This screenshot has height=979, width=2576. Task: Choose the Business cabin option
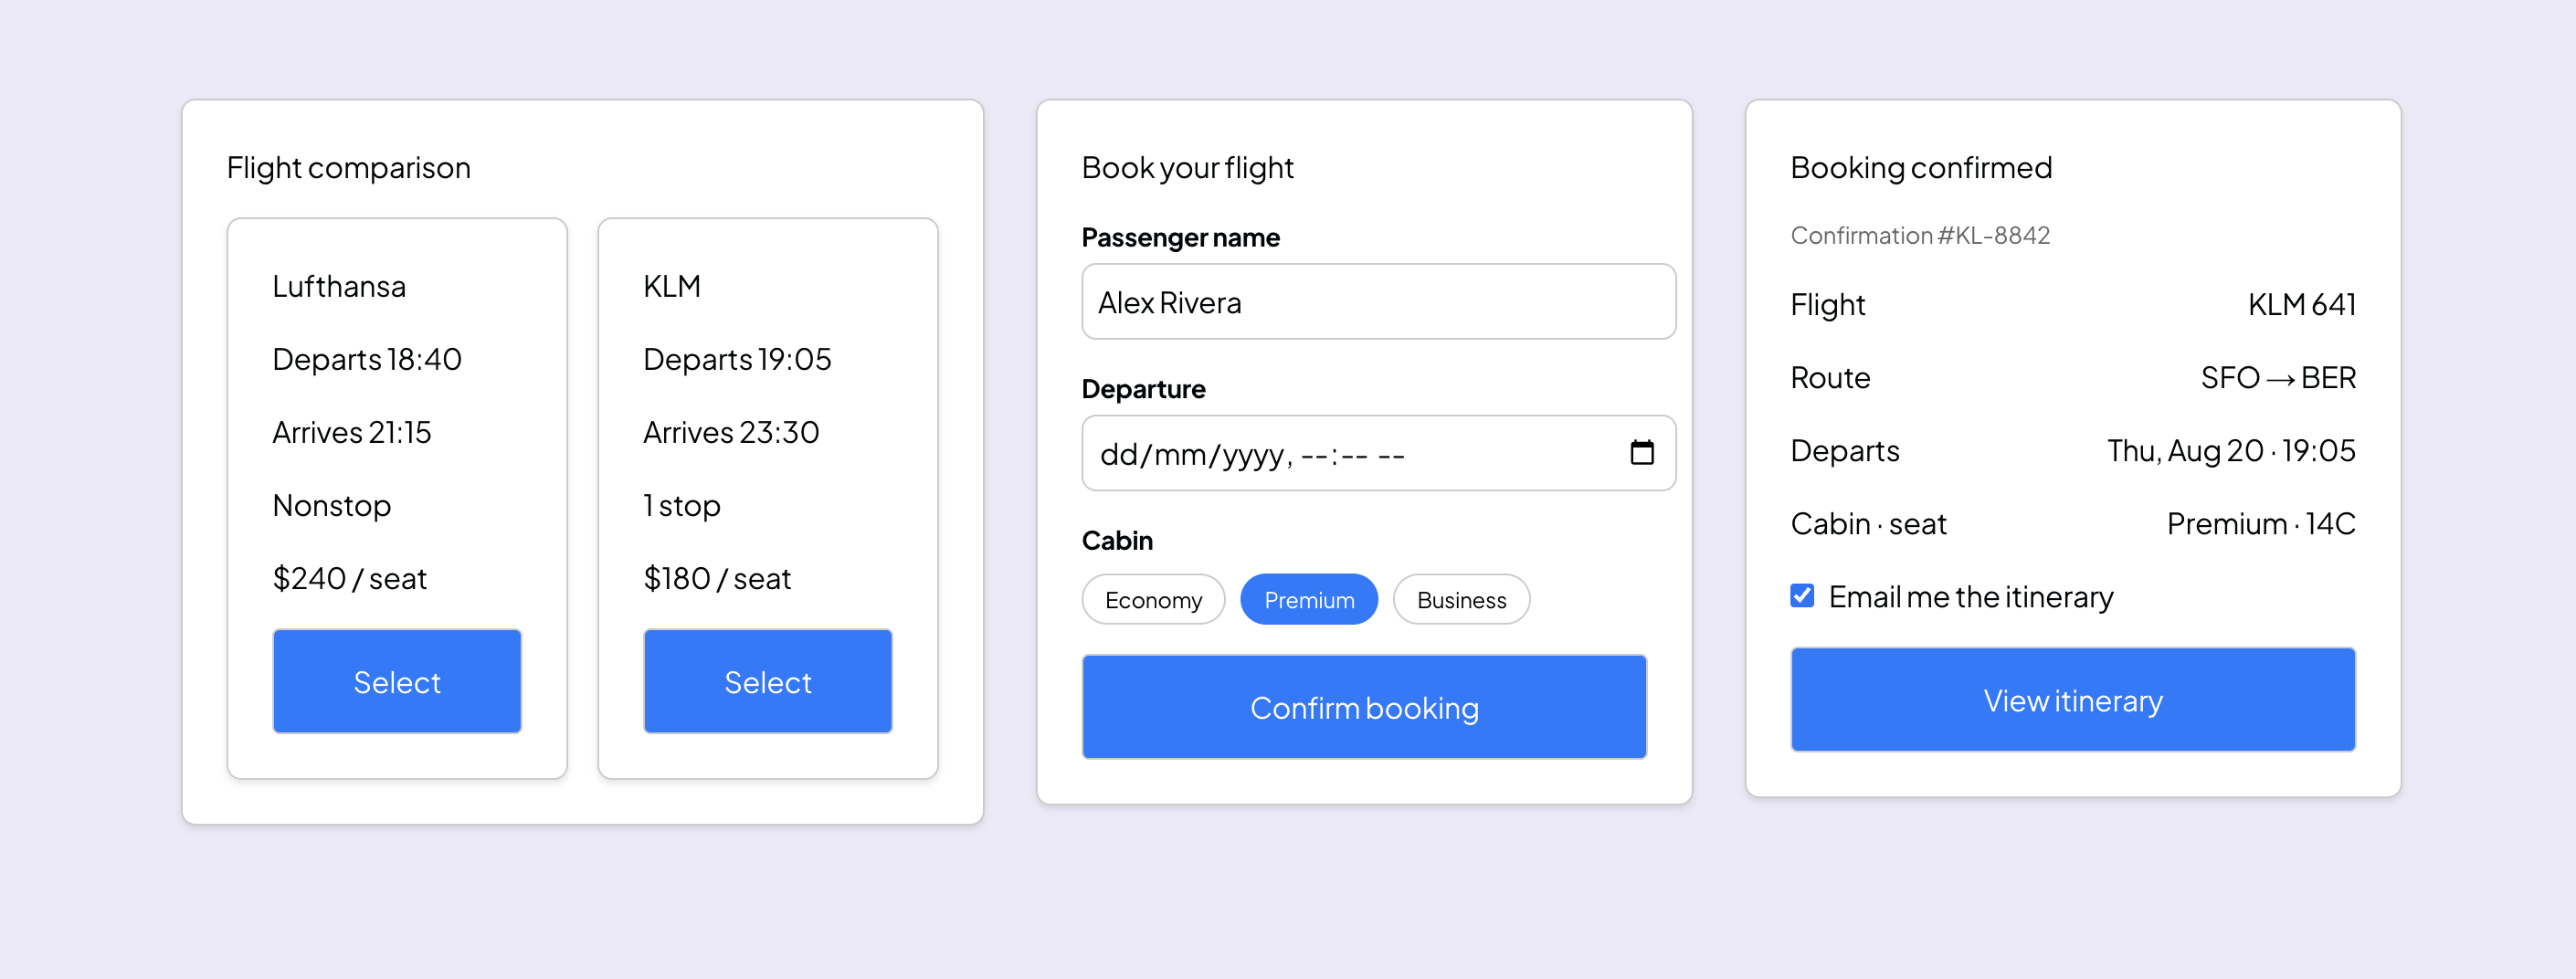click(1461, 599)
